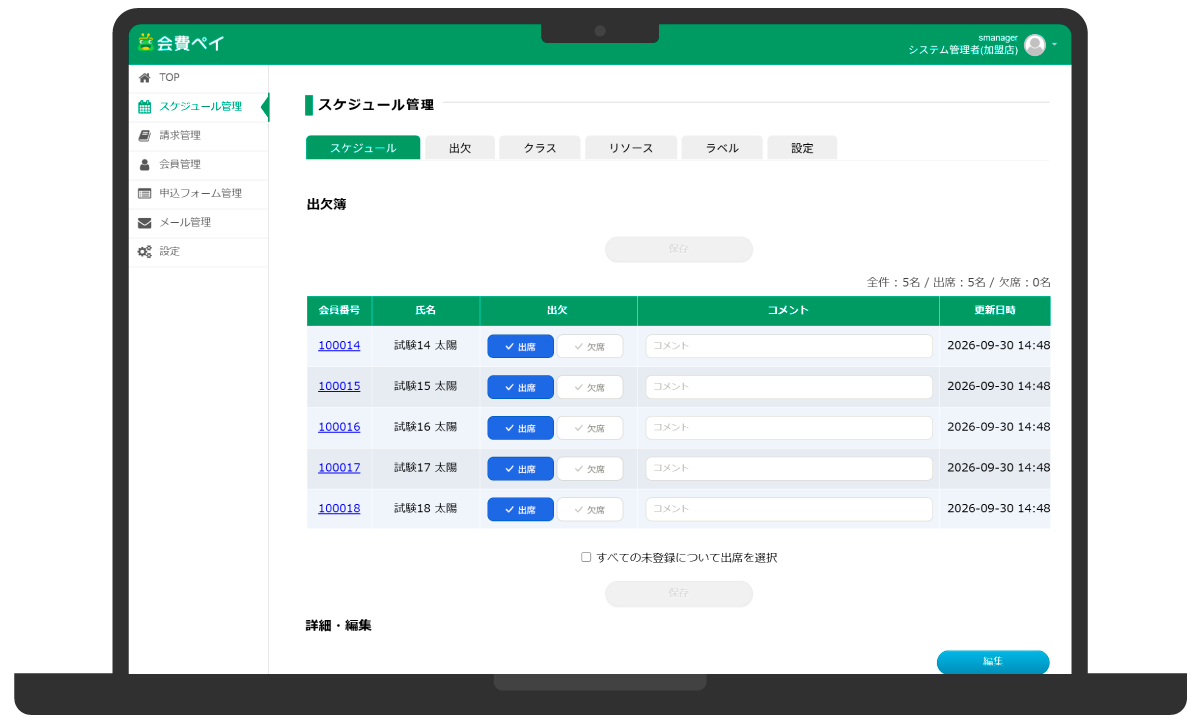Click the TOP home icon in sidebar
Viewport: 1200px width, 720px height.
click(x=145, y=78)
